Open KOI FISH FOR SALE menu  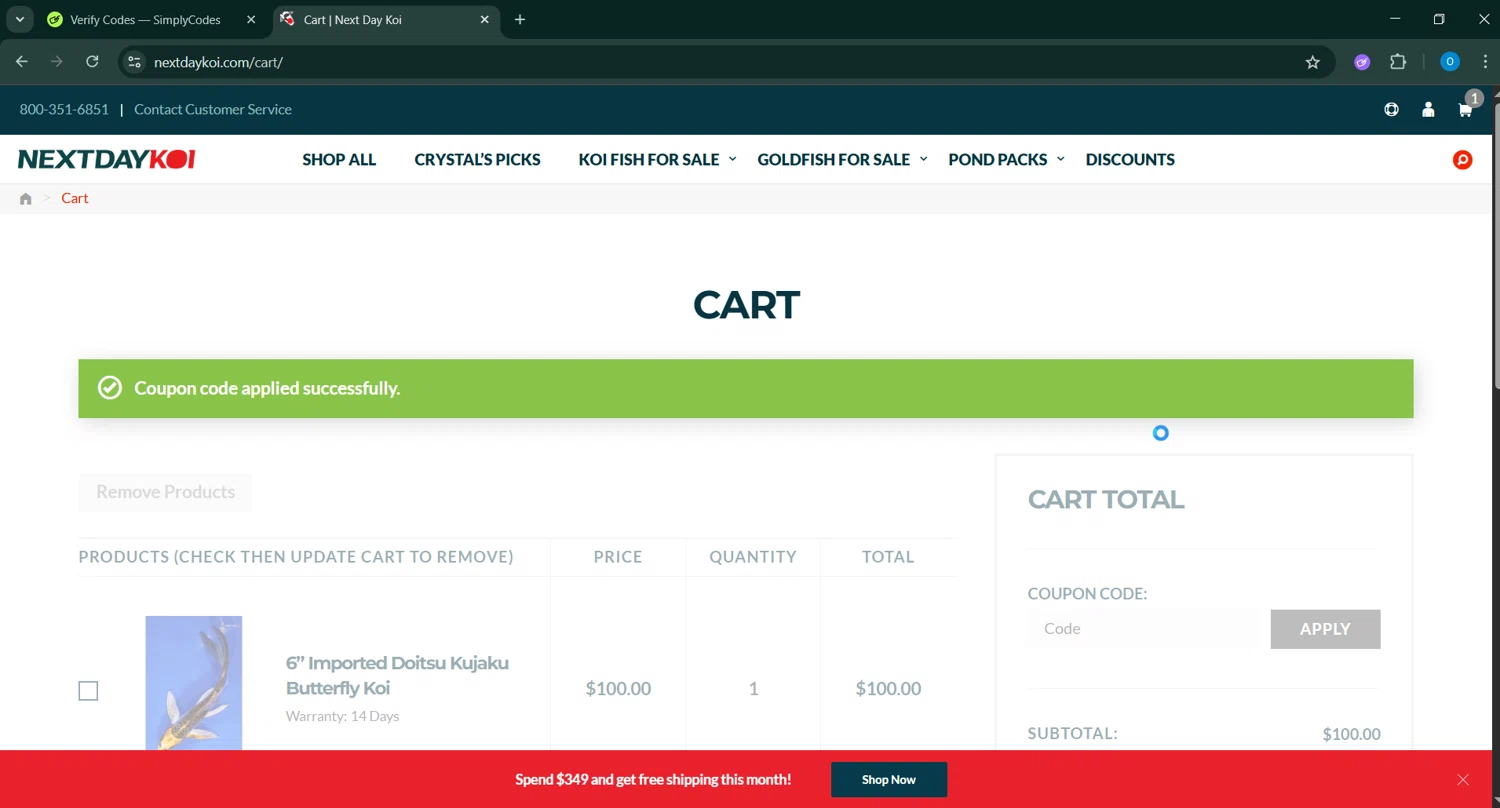coord(649,159)
